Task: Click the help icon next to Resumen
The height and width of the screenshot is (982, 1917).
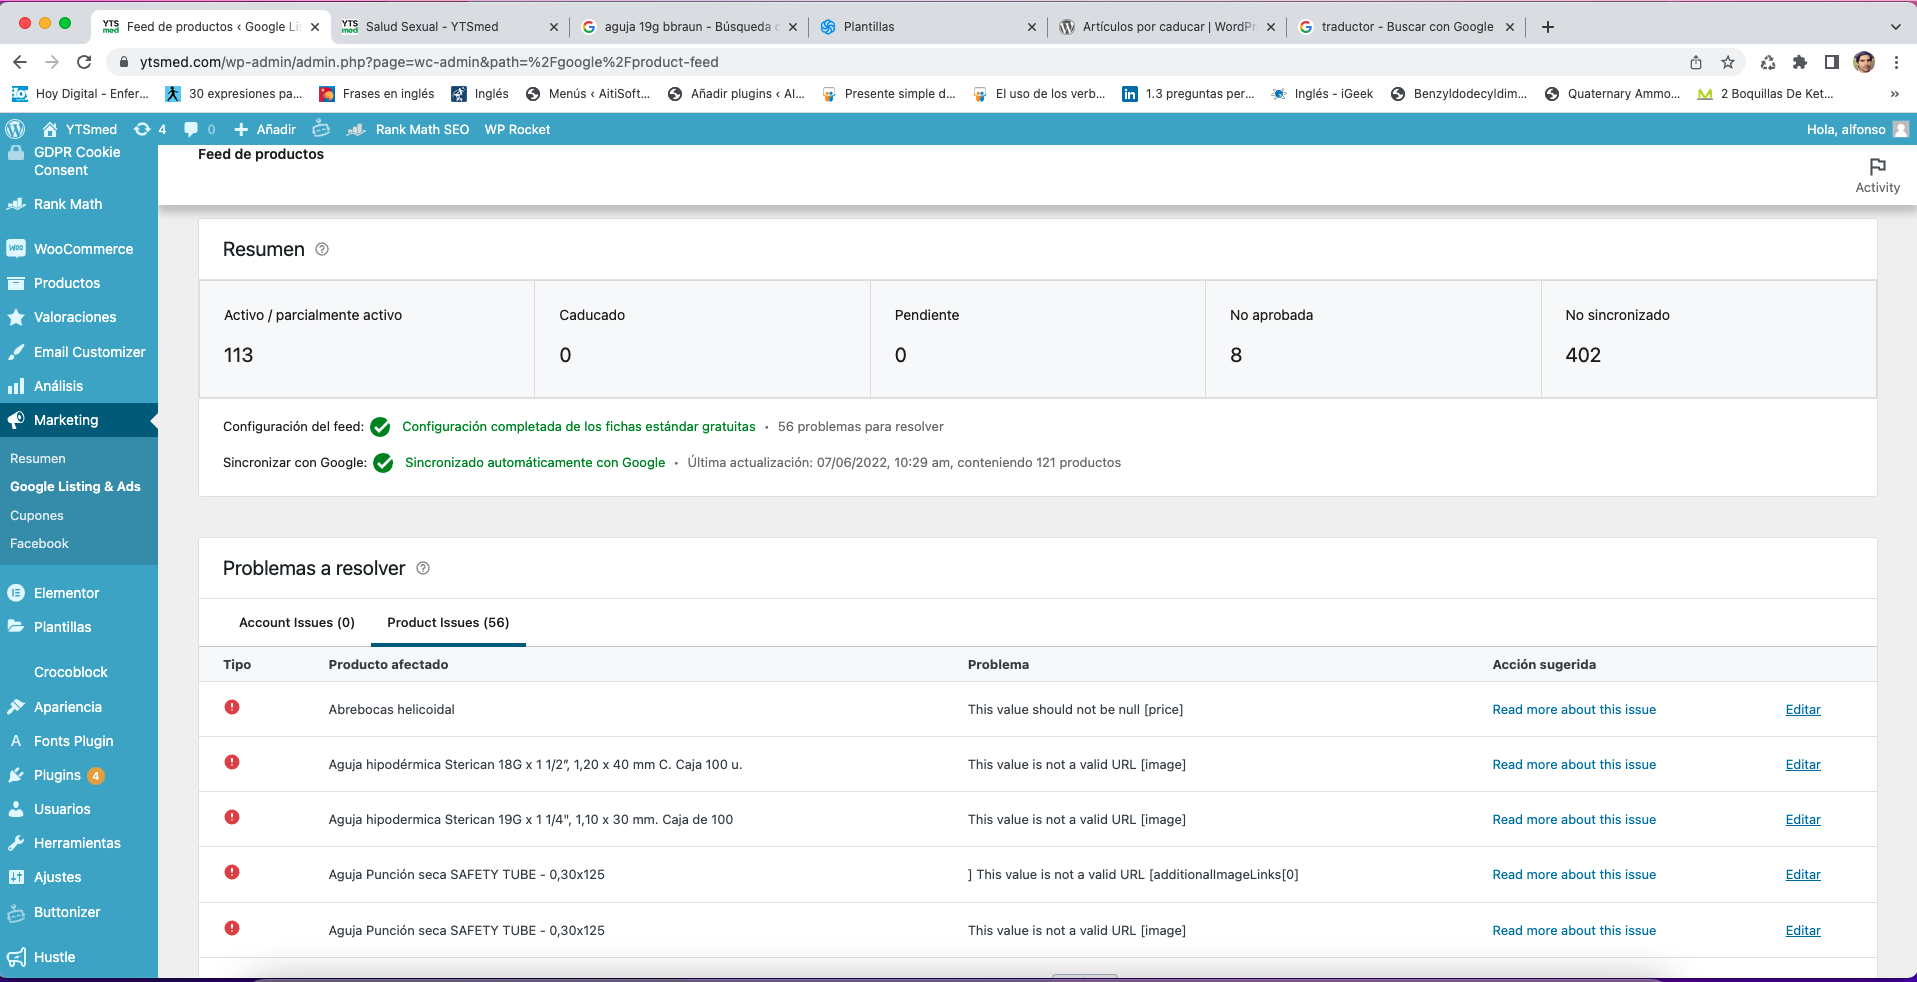Action: point(322,249)
